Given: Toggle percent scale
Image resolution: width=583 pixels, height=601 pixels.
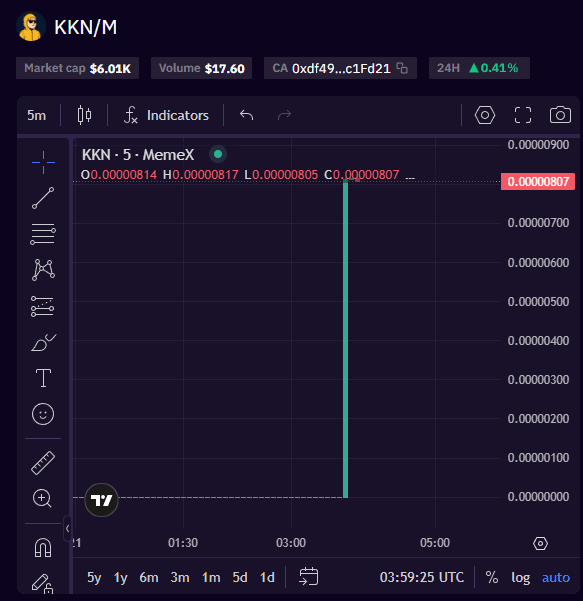Looking at the screenshot, I should point(492,577).
